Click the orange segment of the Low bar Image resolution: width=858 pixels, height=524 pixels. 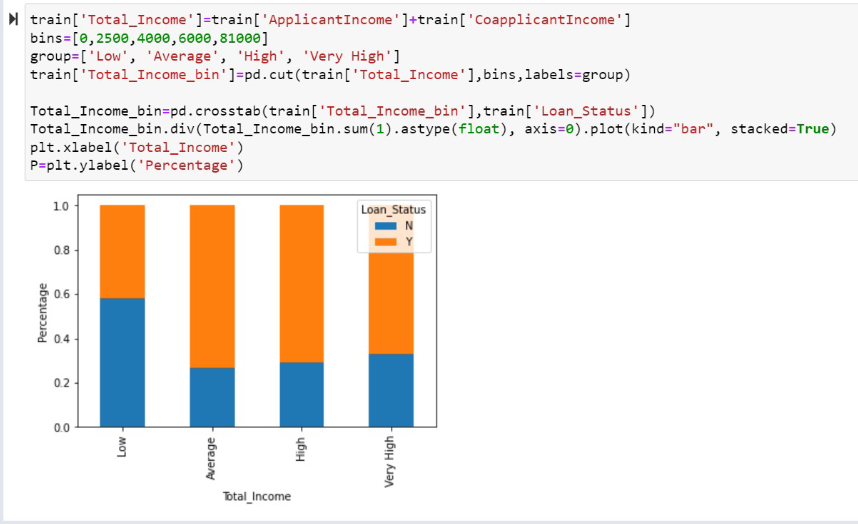pyautogui.click(x=122, y=252)
